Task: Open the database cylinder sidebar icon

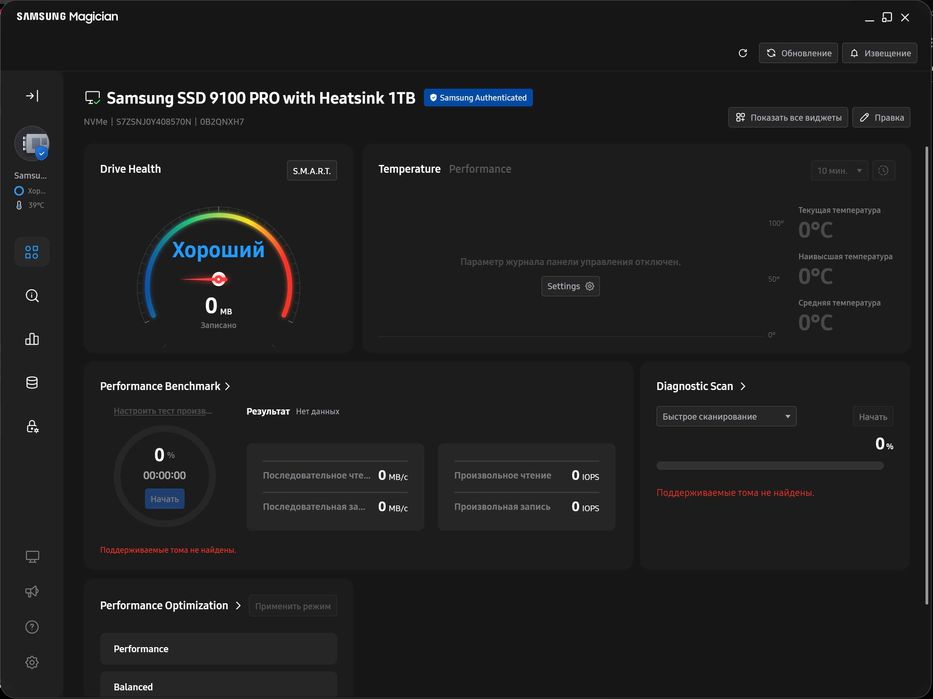Action: [32, 383]
